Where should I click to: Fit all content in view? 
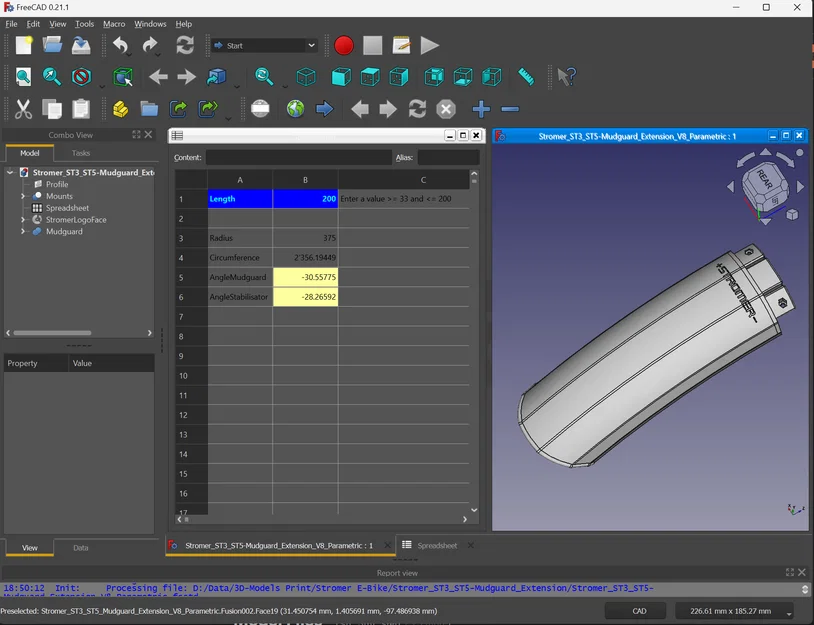(x=23, y=77)
